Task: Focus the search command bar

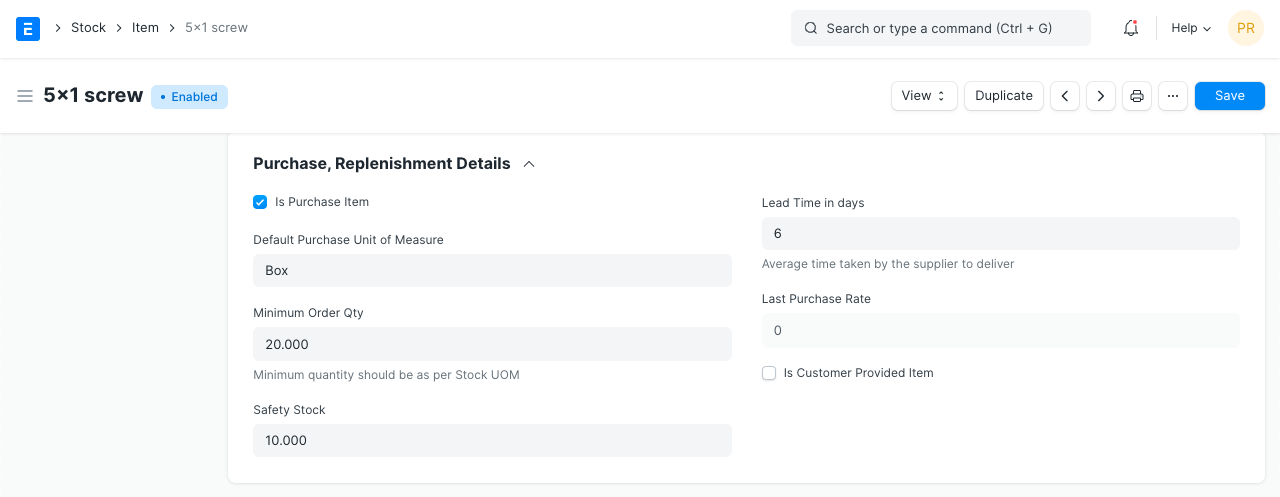Action: (x=940, y=28)
